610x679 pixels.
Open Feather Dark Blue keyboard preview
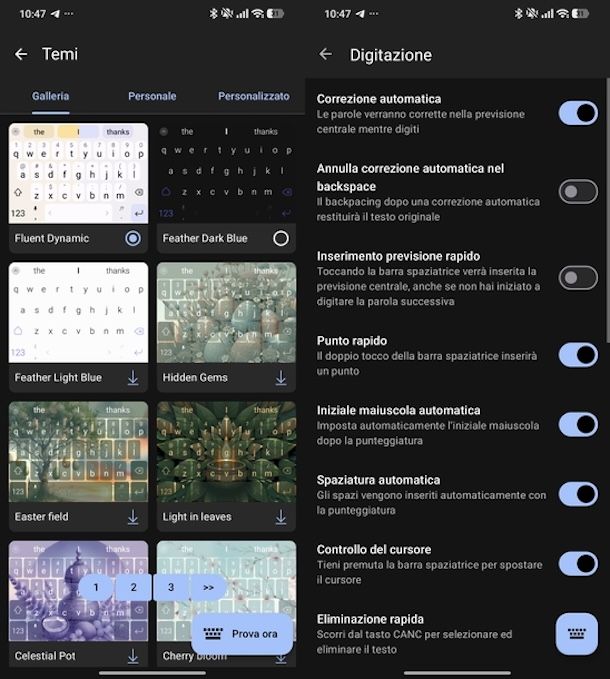click(226, 174)
